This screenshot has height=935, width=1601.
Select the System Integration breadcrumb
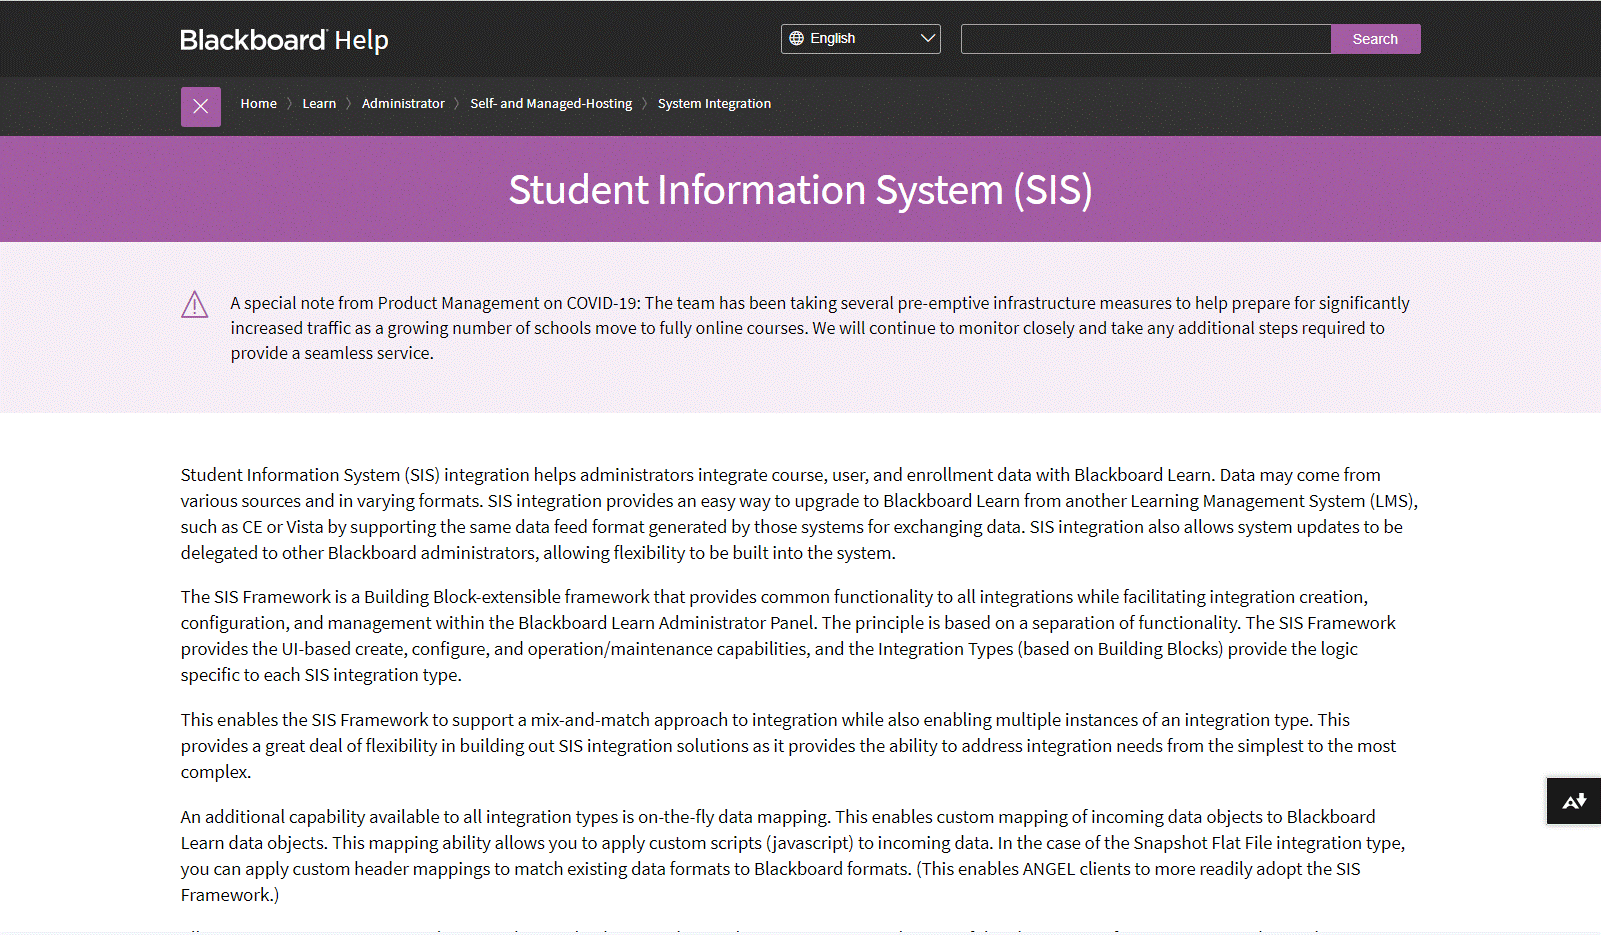[x=714, y=104]
